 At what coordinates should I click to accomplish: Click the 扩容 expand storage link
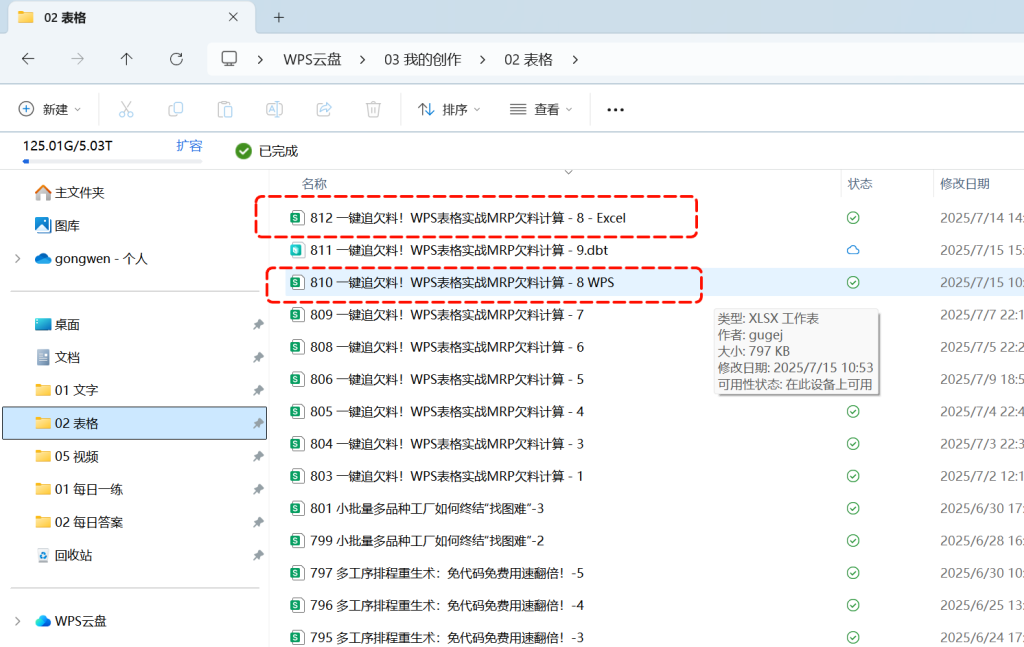click(189, 146)
